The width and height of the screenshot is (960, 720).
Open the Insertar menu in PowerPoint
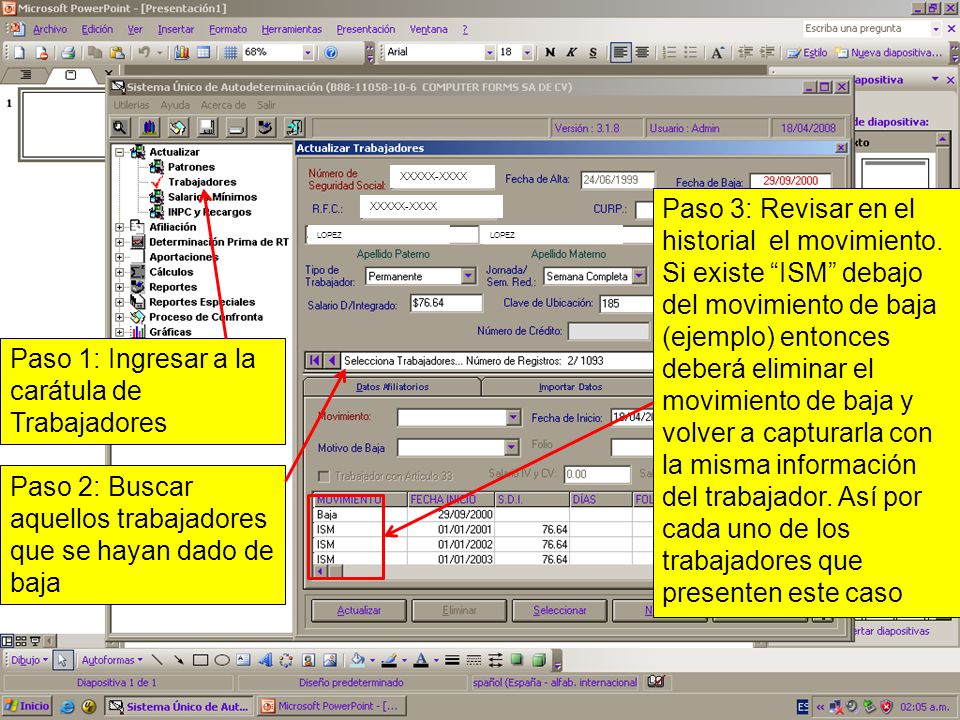pos(176,29)
